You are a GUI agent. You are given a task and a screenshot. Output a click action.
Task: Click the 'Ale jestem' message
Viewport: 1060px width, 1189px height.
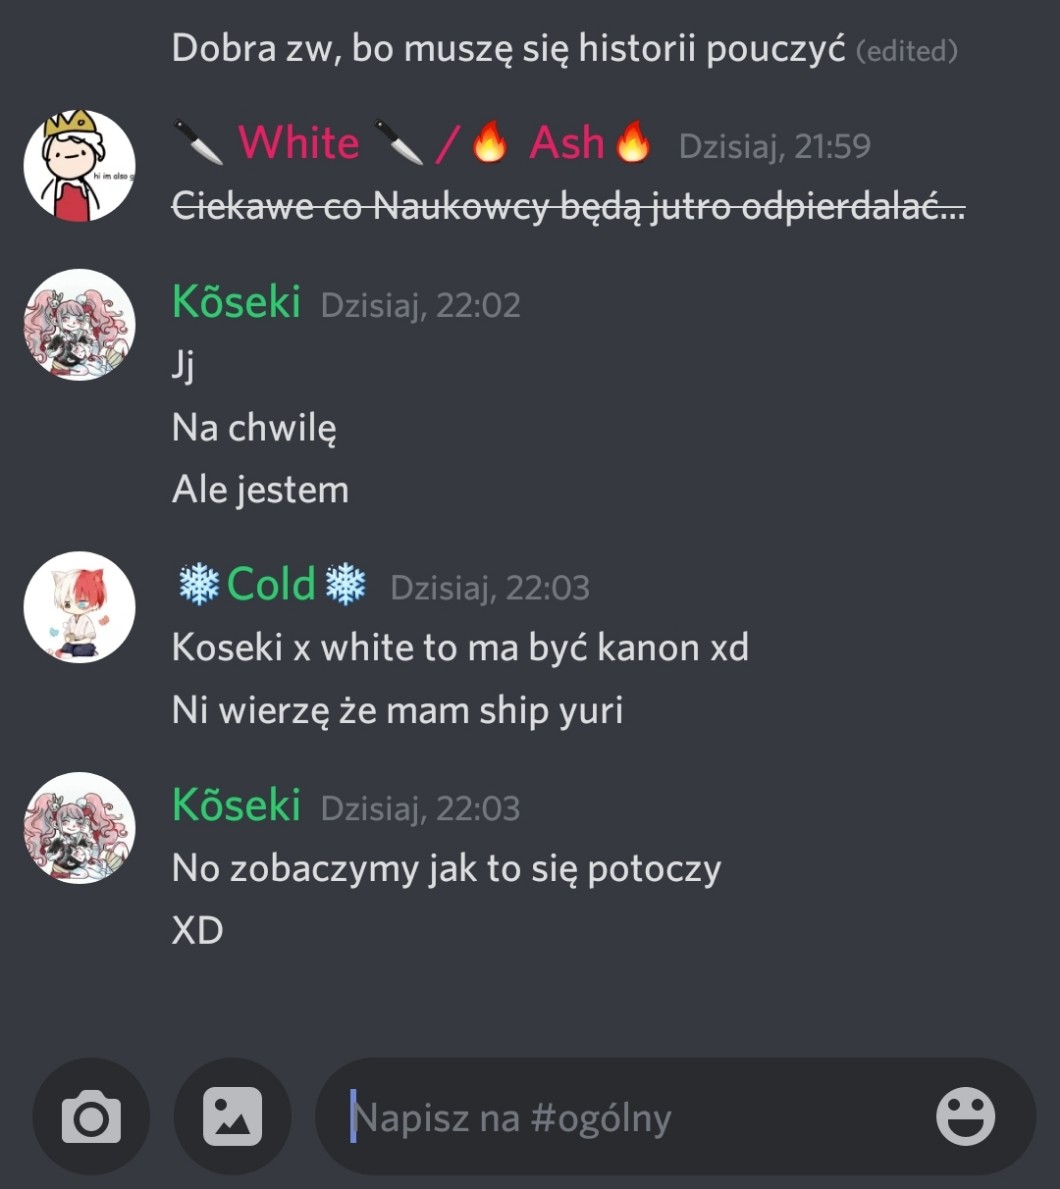[260, 490]
